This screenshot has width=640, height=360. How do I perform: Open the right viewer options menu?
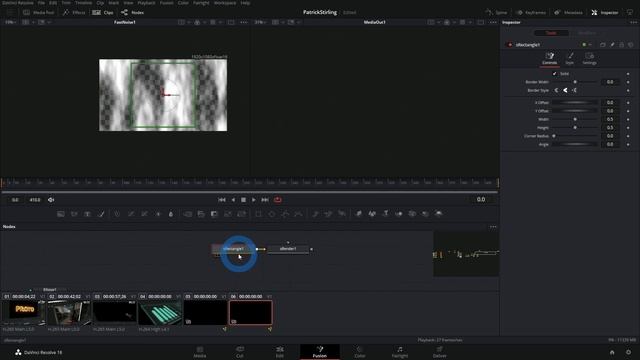click(493, 22)
